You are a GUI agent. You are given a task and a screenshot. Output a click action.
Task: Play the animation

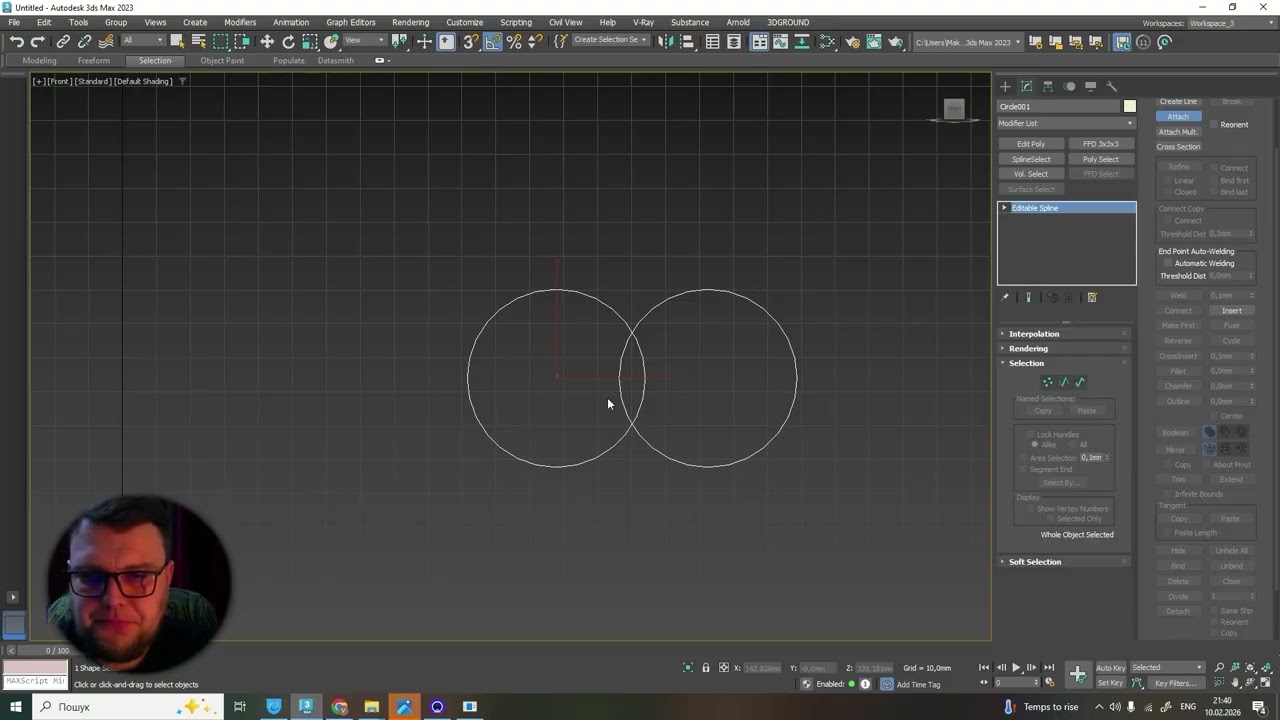click(1016, 667)
